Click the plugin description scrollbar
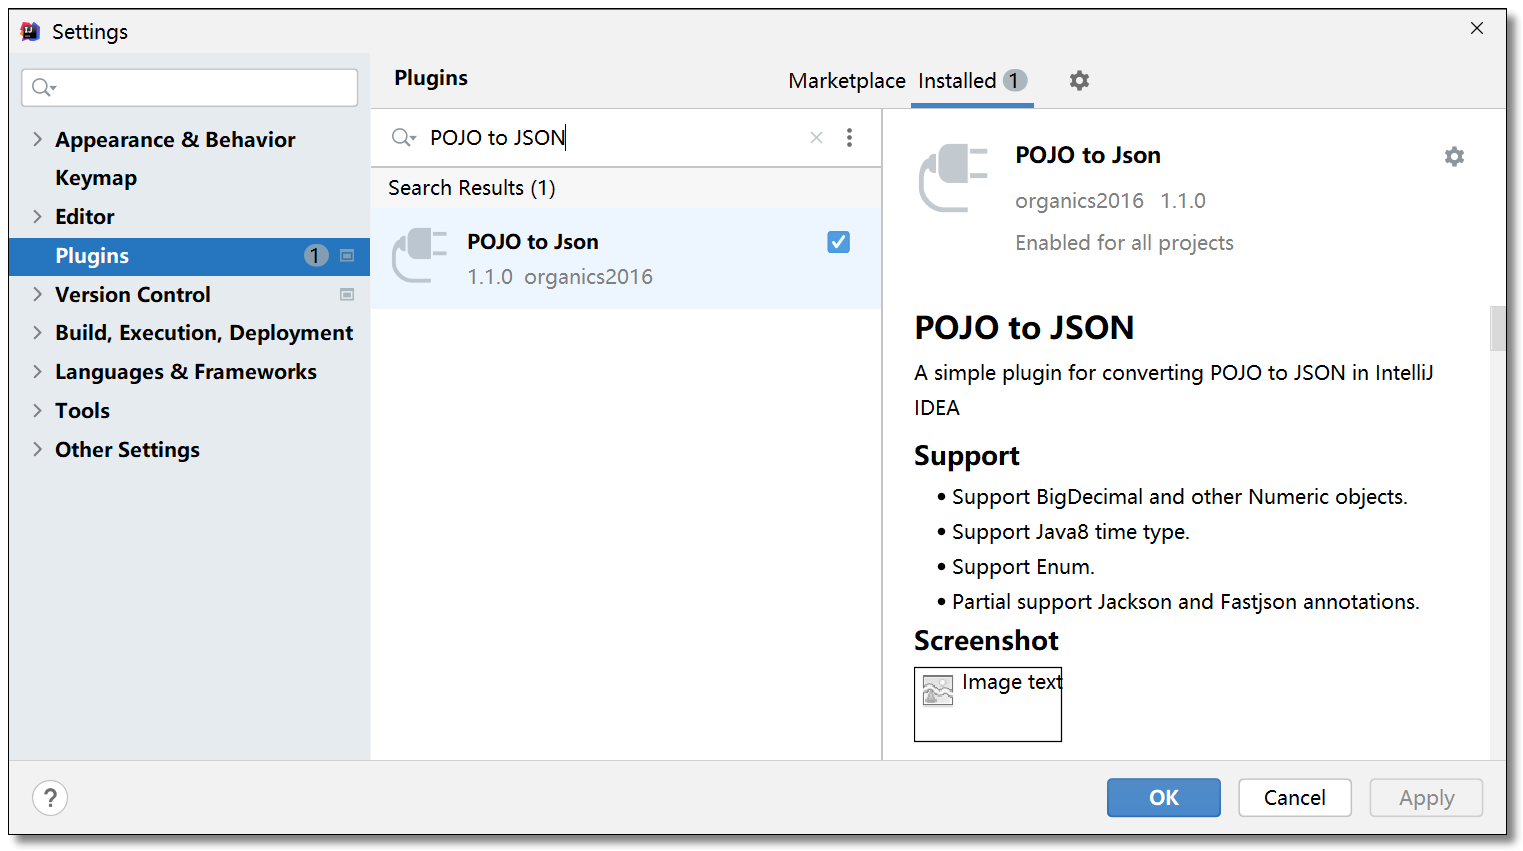The width and height of the screenshot is (1523, 851). tap(1497, 328)
